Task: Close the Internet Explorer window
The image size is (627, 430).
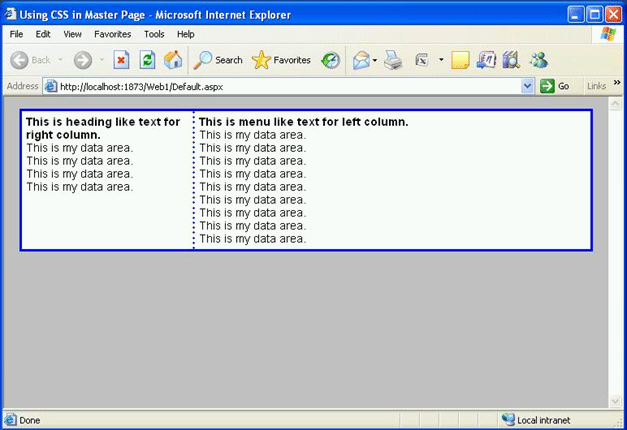Action: pyautogui.click(x=613, y=15)
